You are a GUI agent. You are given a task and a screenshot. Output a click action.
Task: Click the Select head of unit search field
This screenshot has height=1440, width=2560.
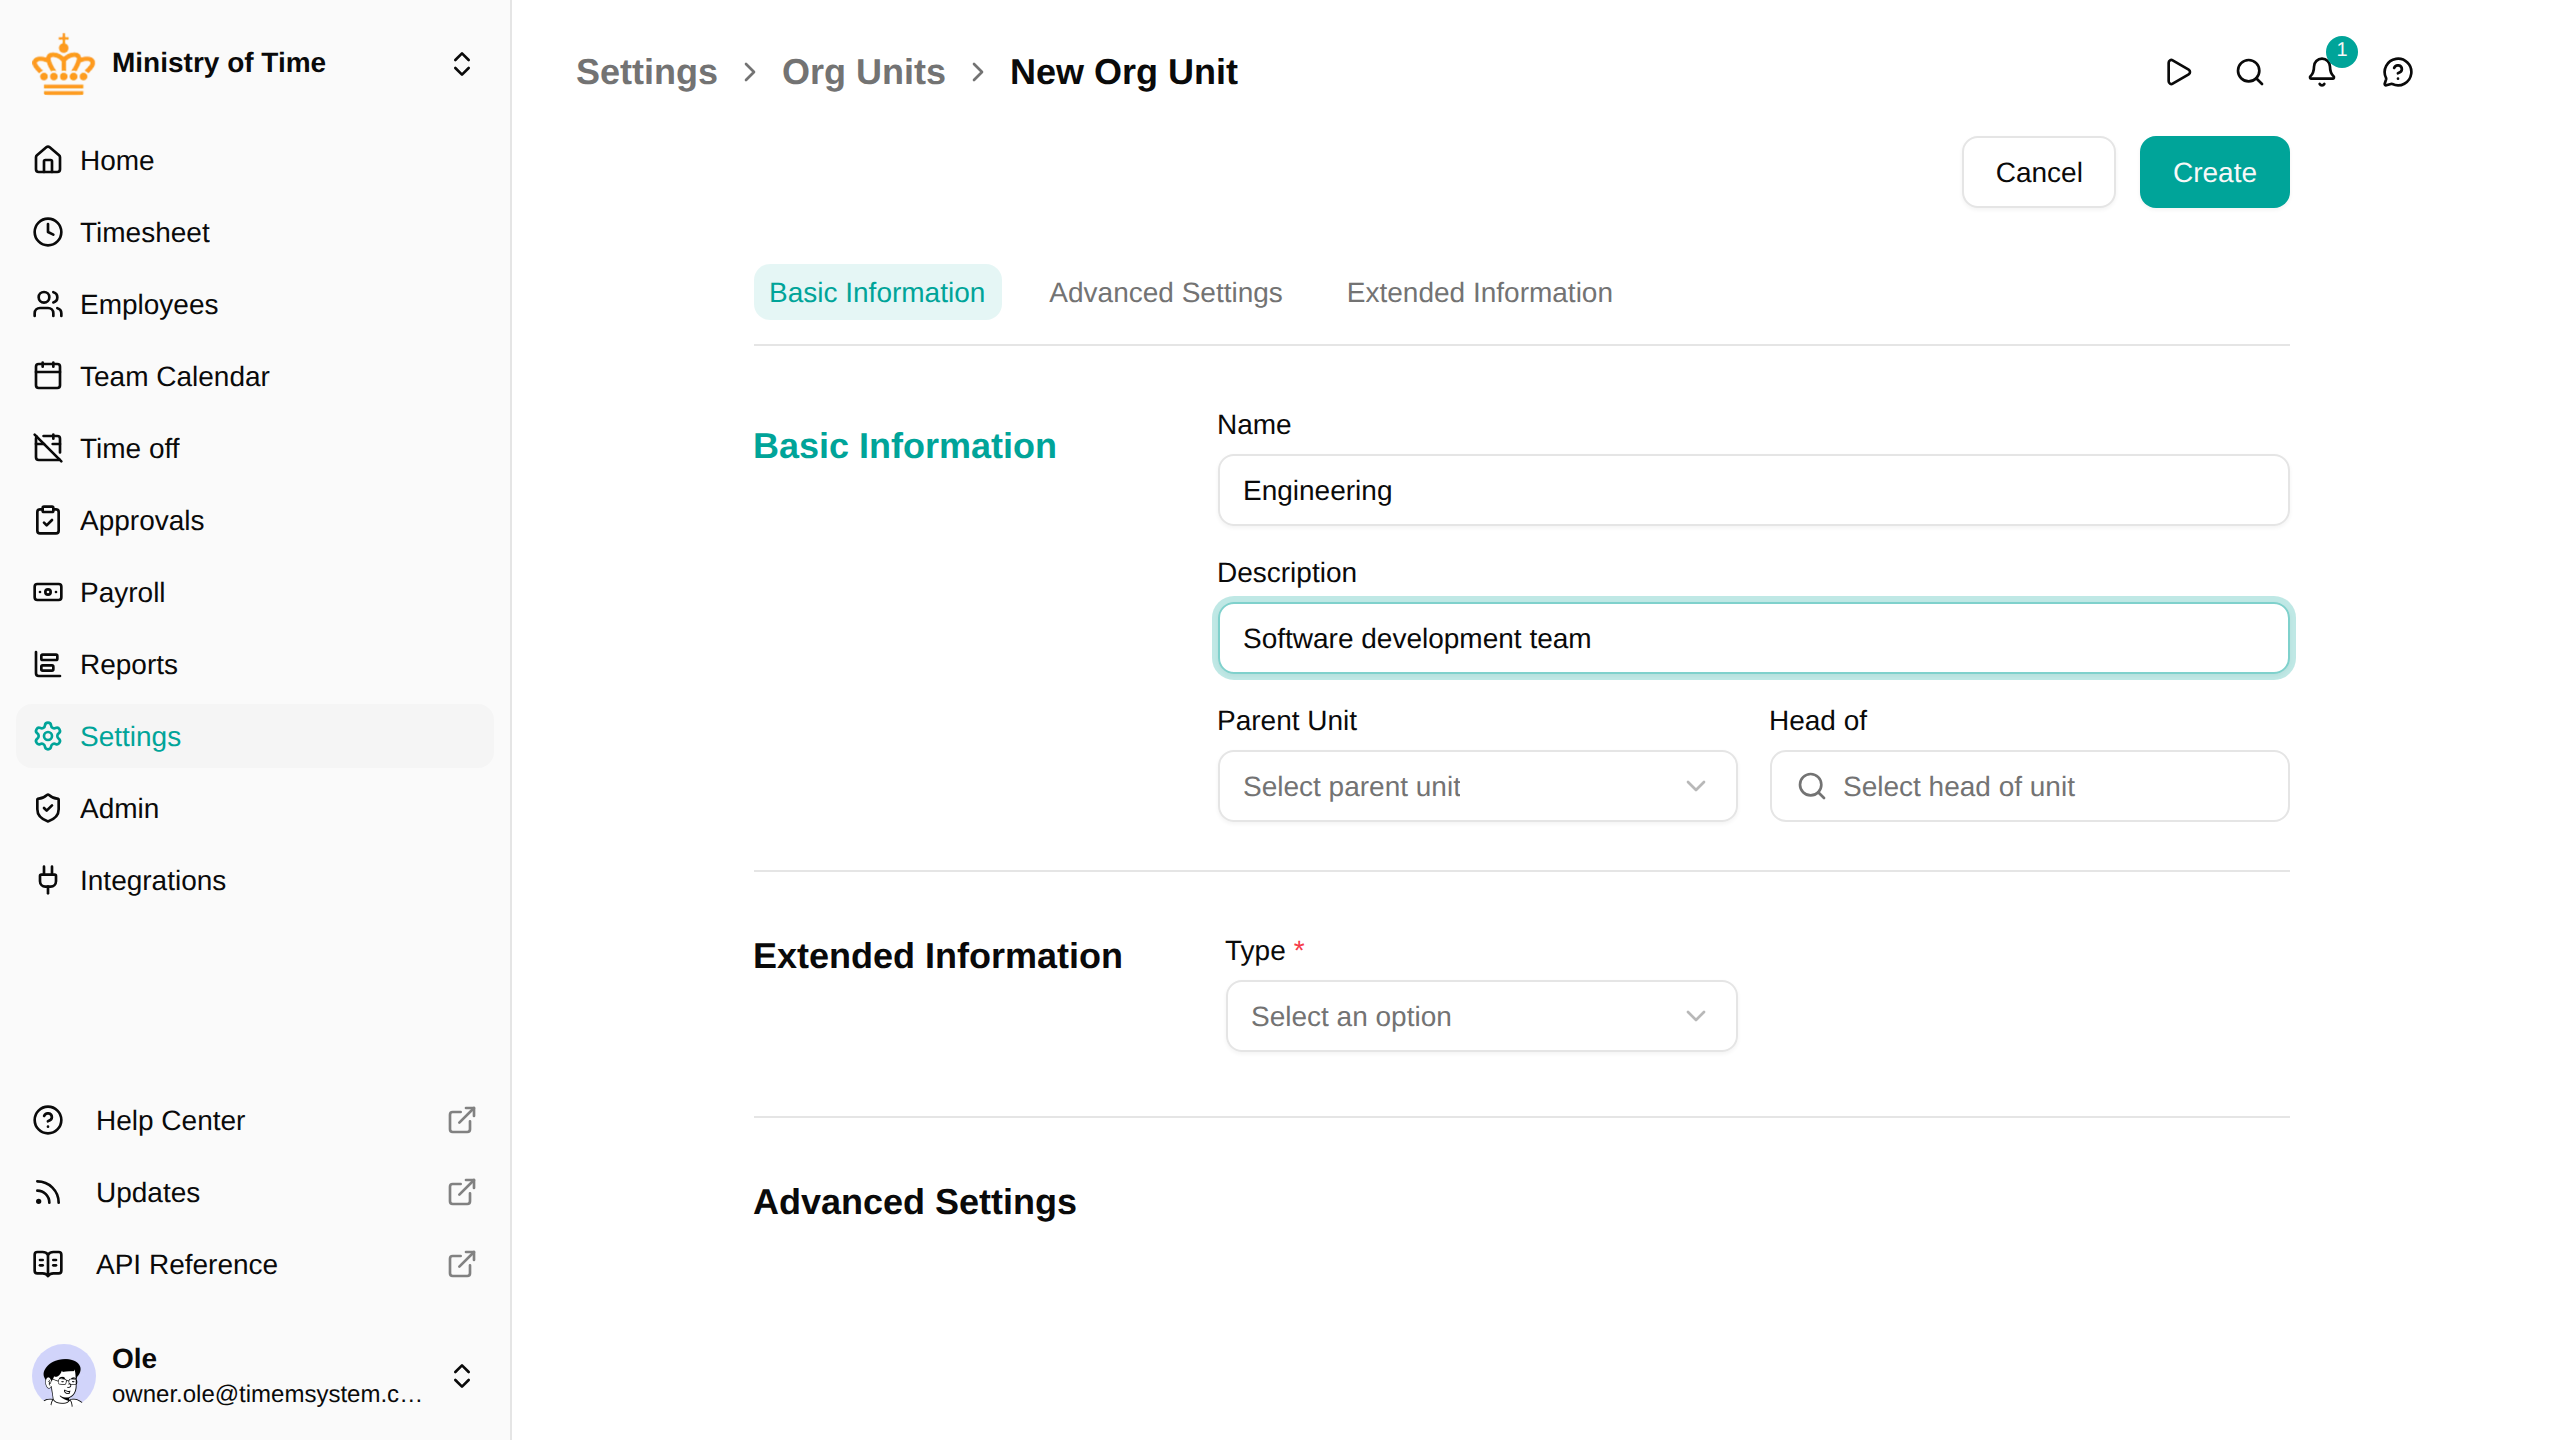pos(2029,786)
